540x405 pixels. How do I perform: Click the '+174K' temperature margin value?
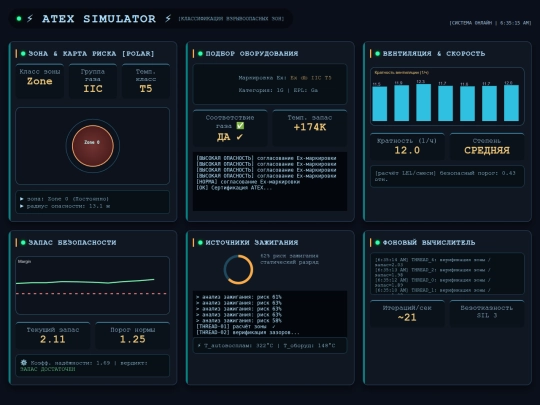tap(310, 127)
